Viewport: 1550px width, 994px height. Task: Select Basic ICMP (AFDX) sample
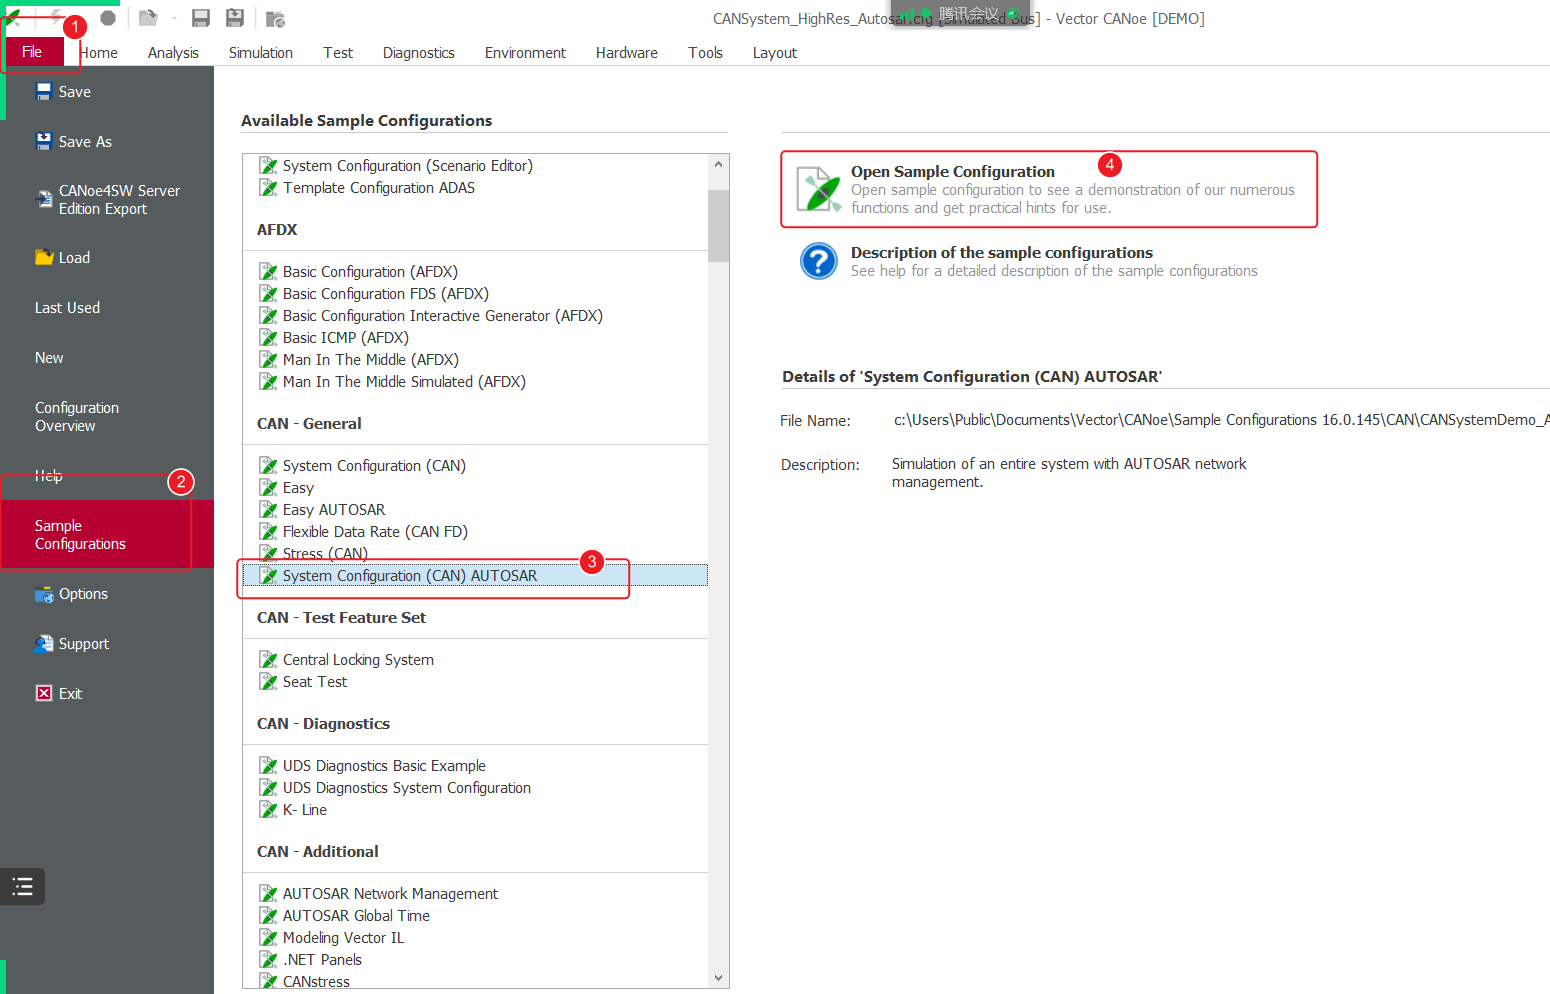click(345, 338)
